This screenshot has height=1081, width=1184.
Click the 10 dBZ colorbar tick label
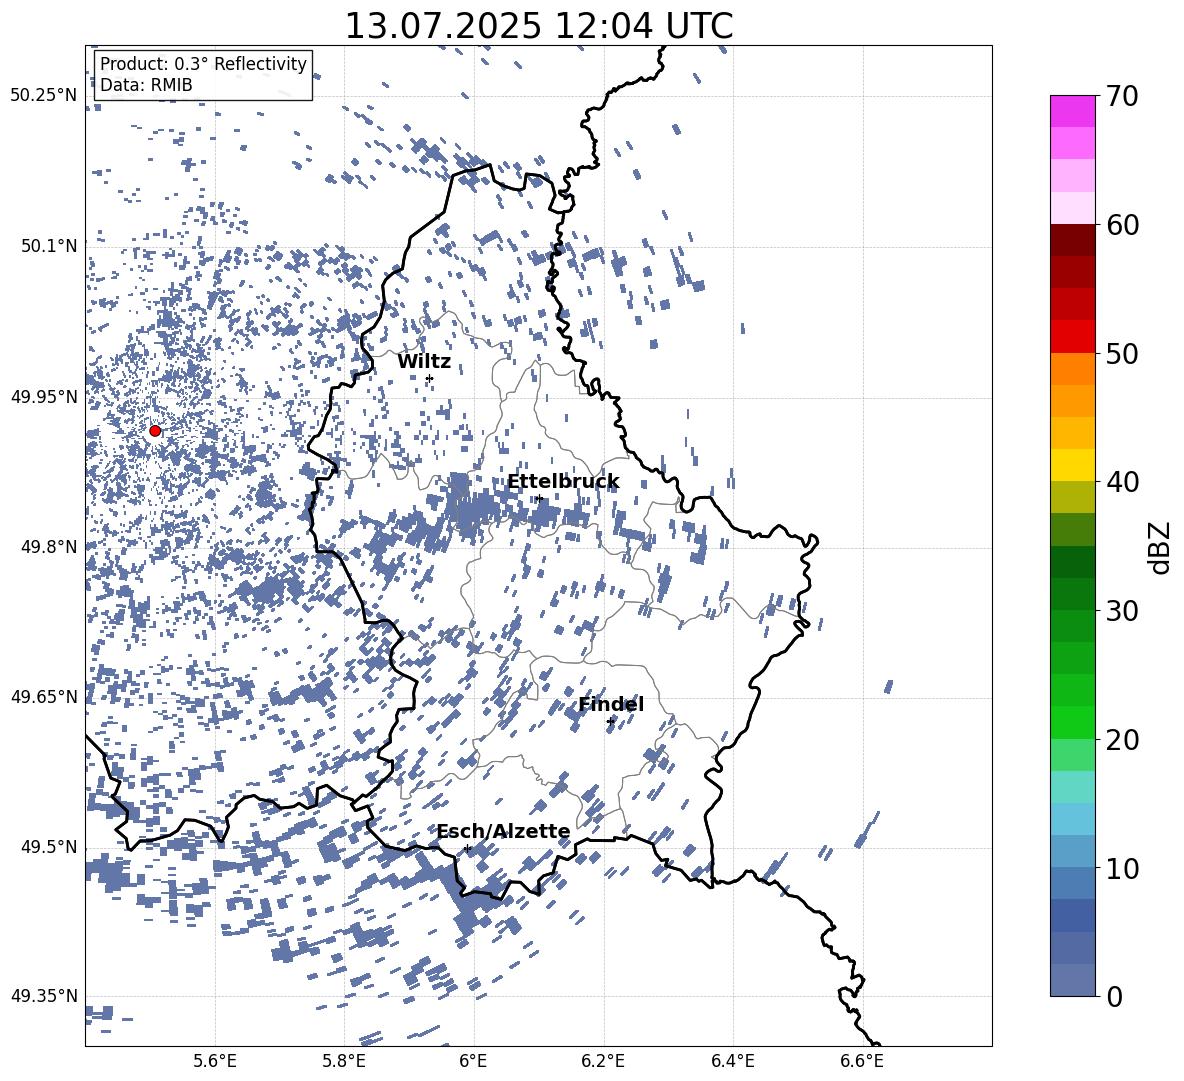[1122, 868]
